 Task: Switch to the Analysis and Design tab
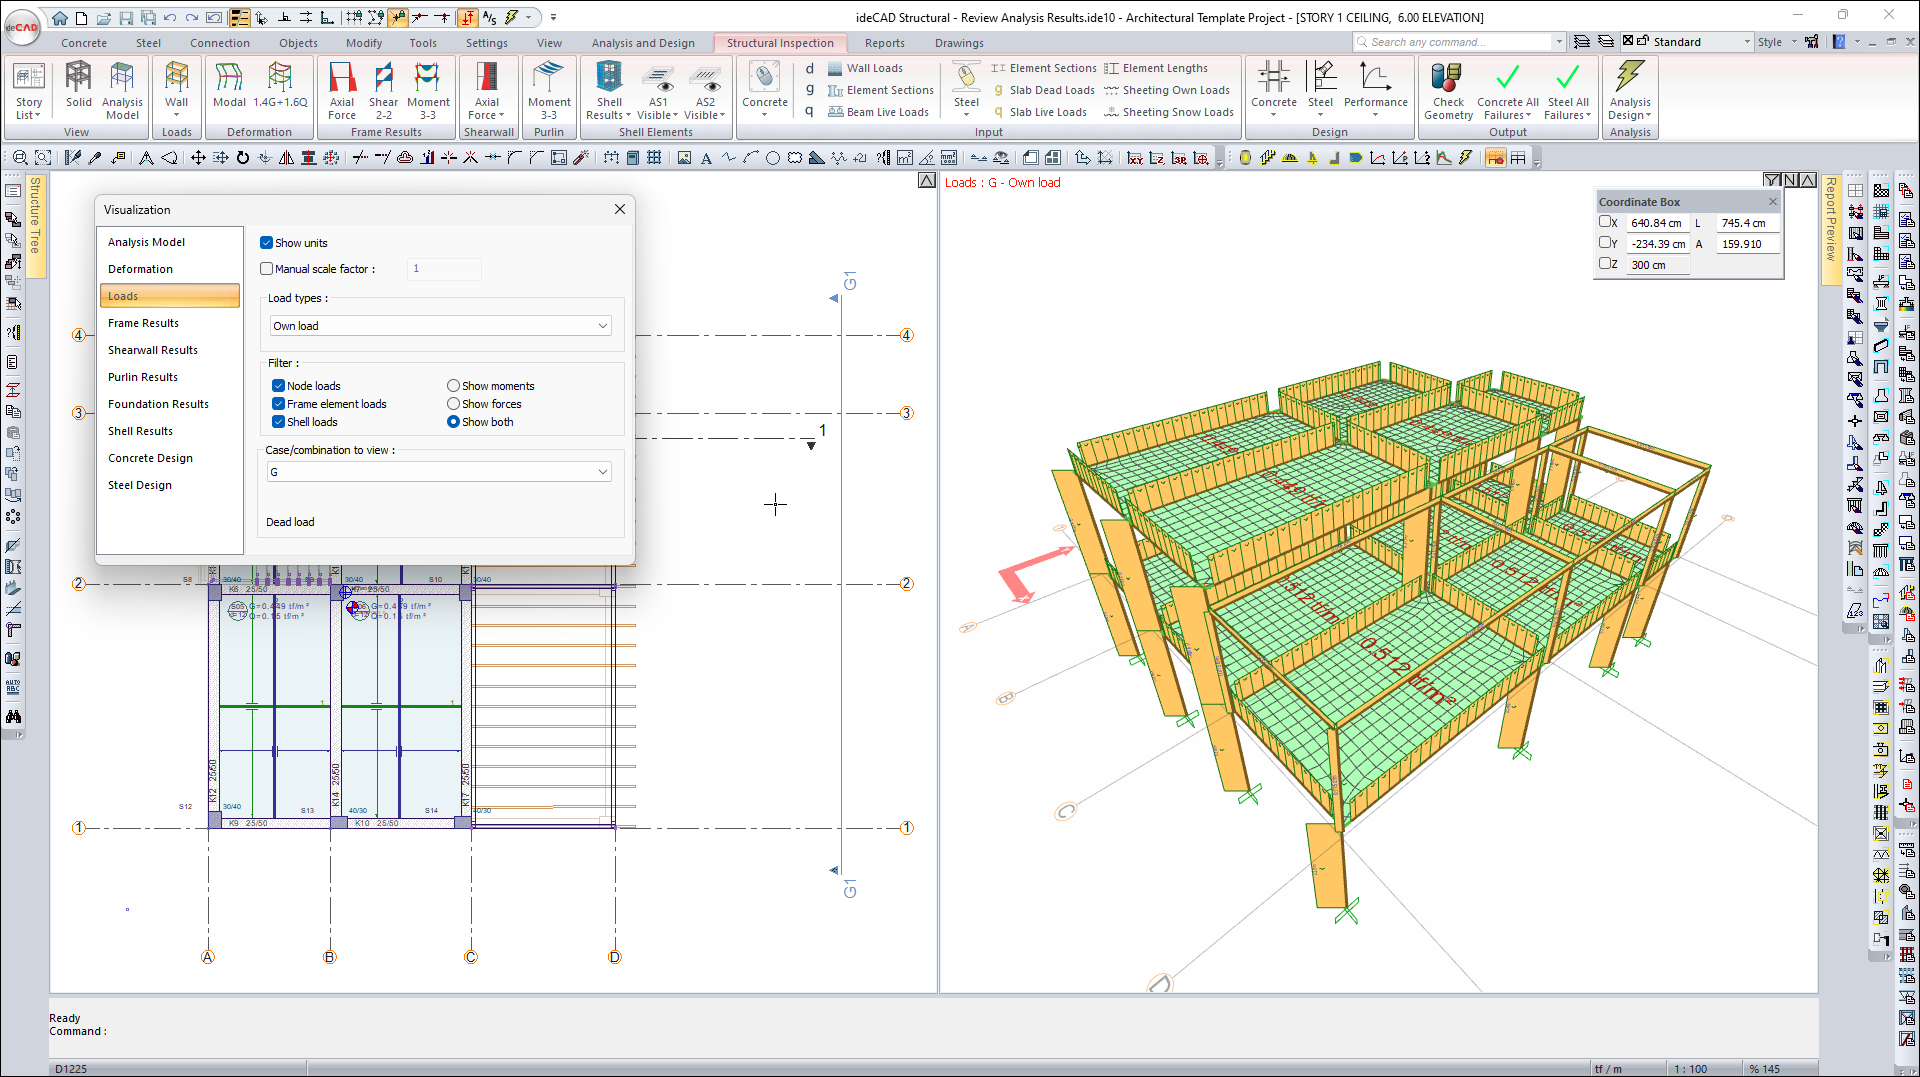642,43
